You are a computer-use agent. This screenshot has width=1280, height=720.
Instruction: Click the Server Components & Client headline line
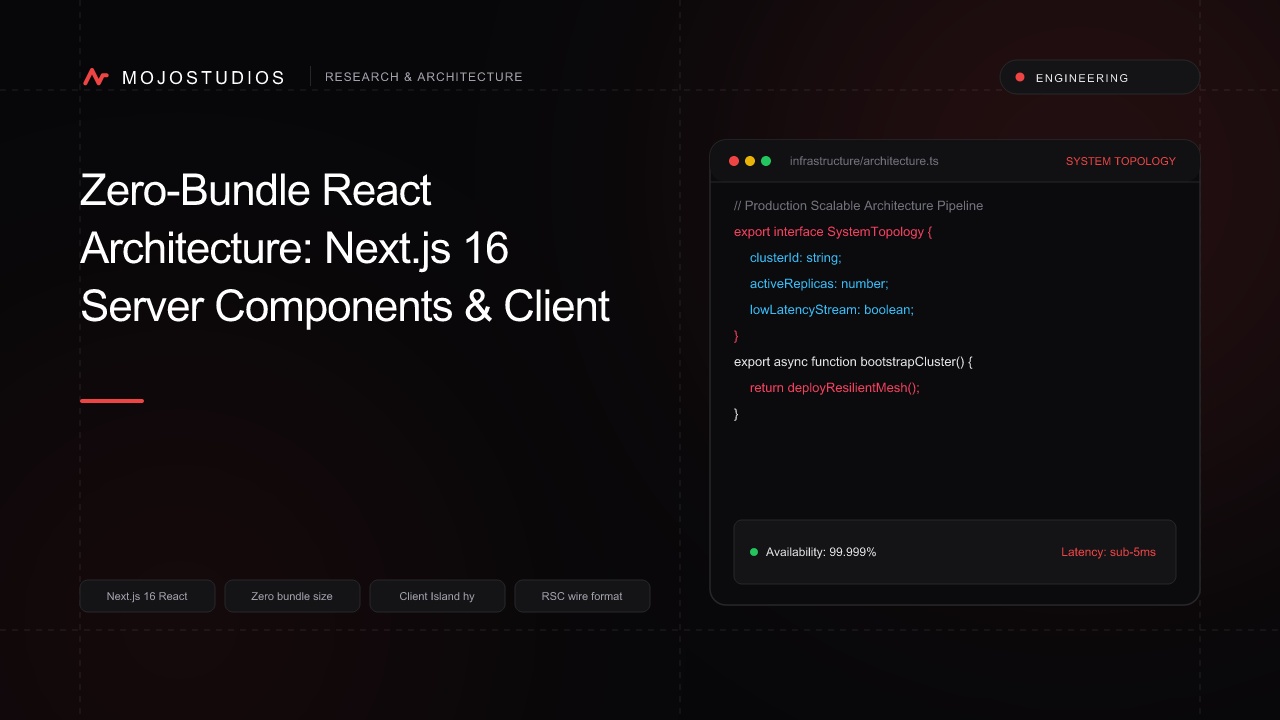345,306
